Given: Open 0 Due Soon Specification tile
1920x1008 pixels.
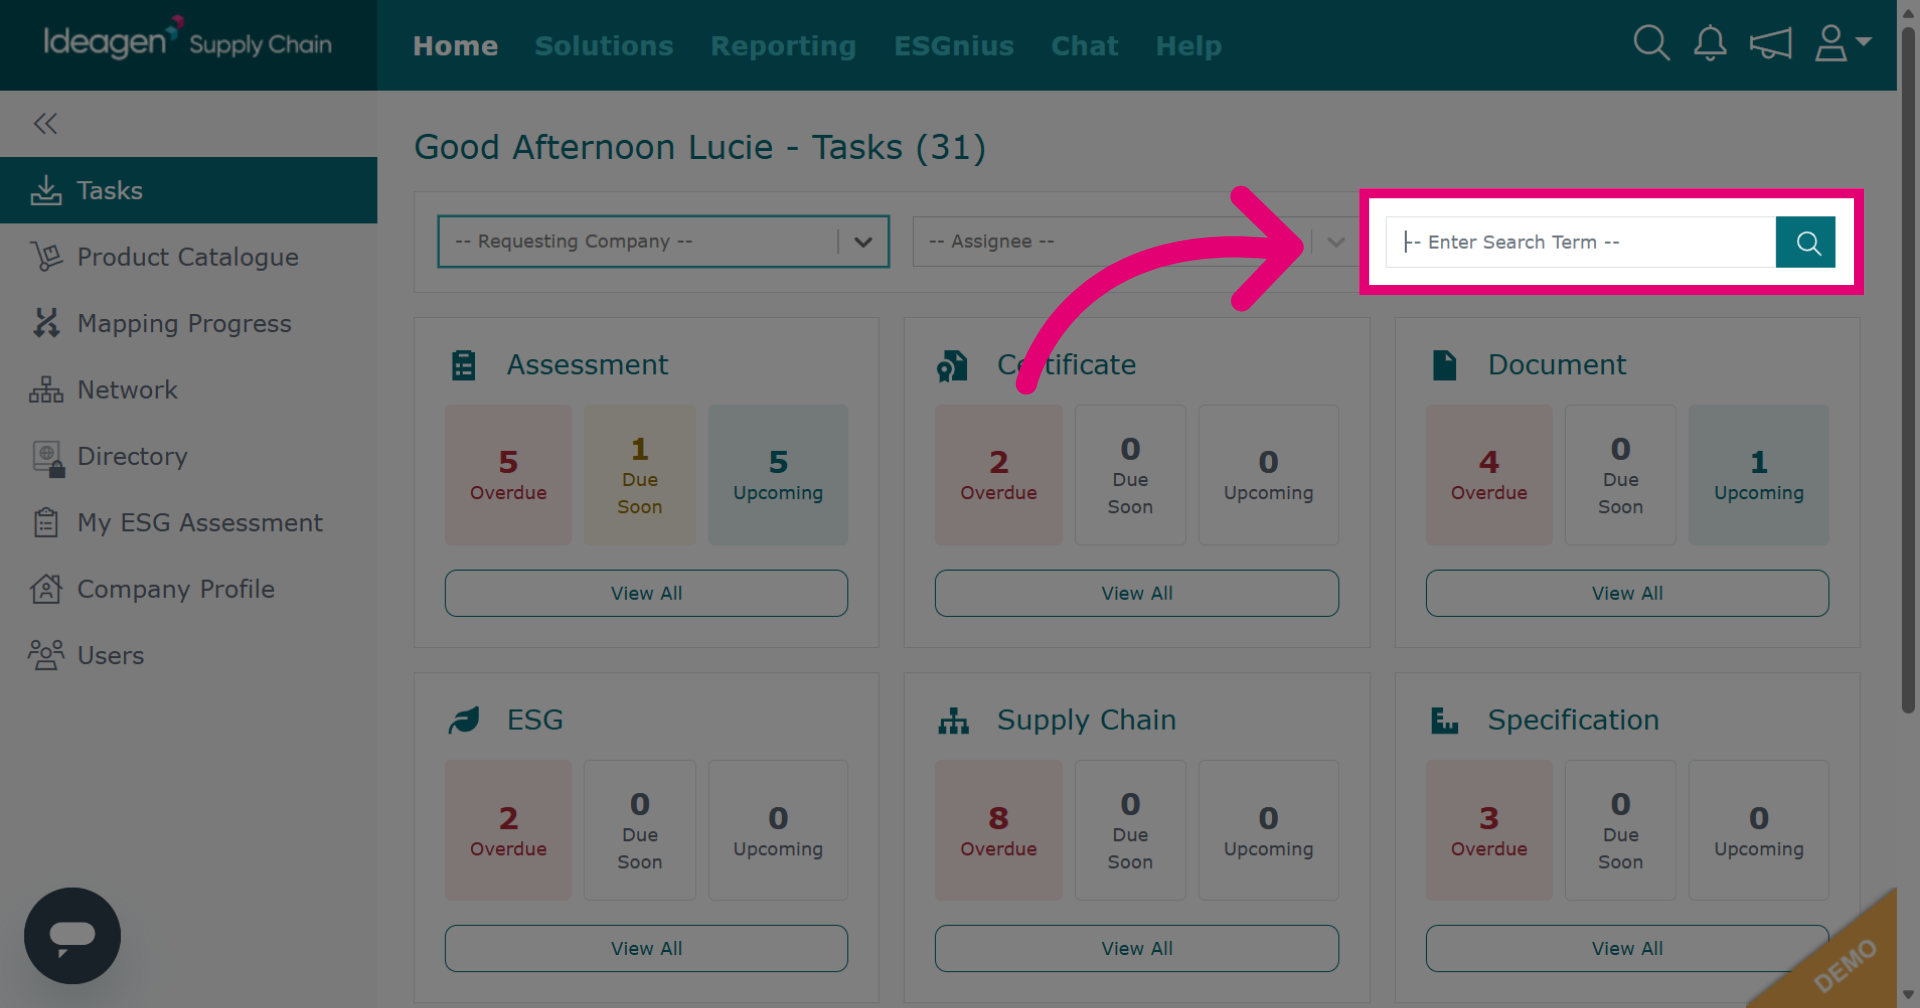Looking at the screenshot, I should [x=1620, y=830].
